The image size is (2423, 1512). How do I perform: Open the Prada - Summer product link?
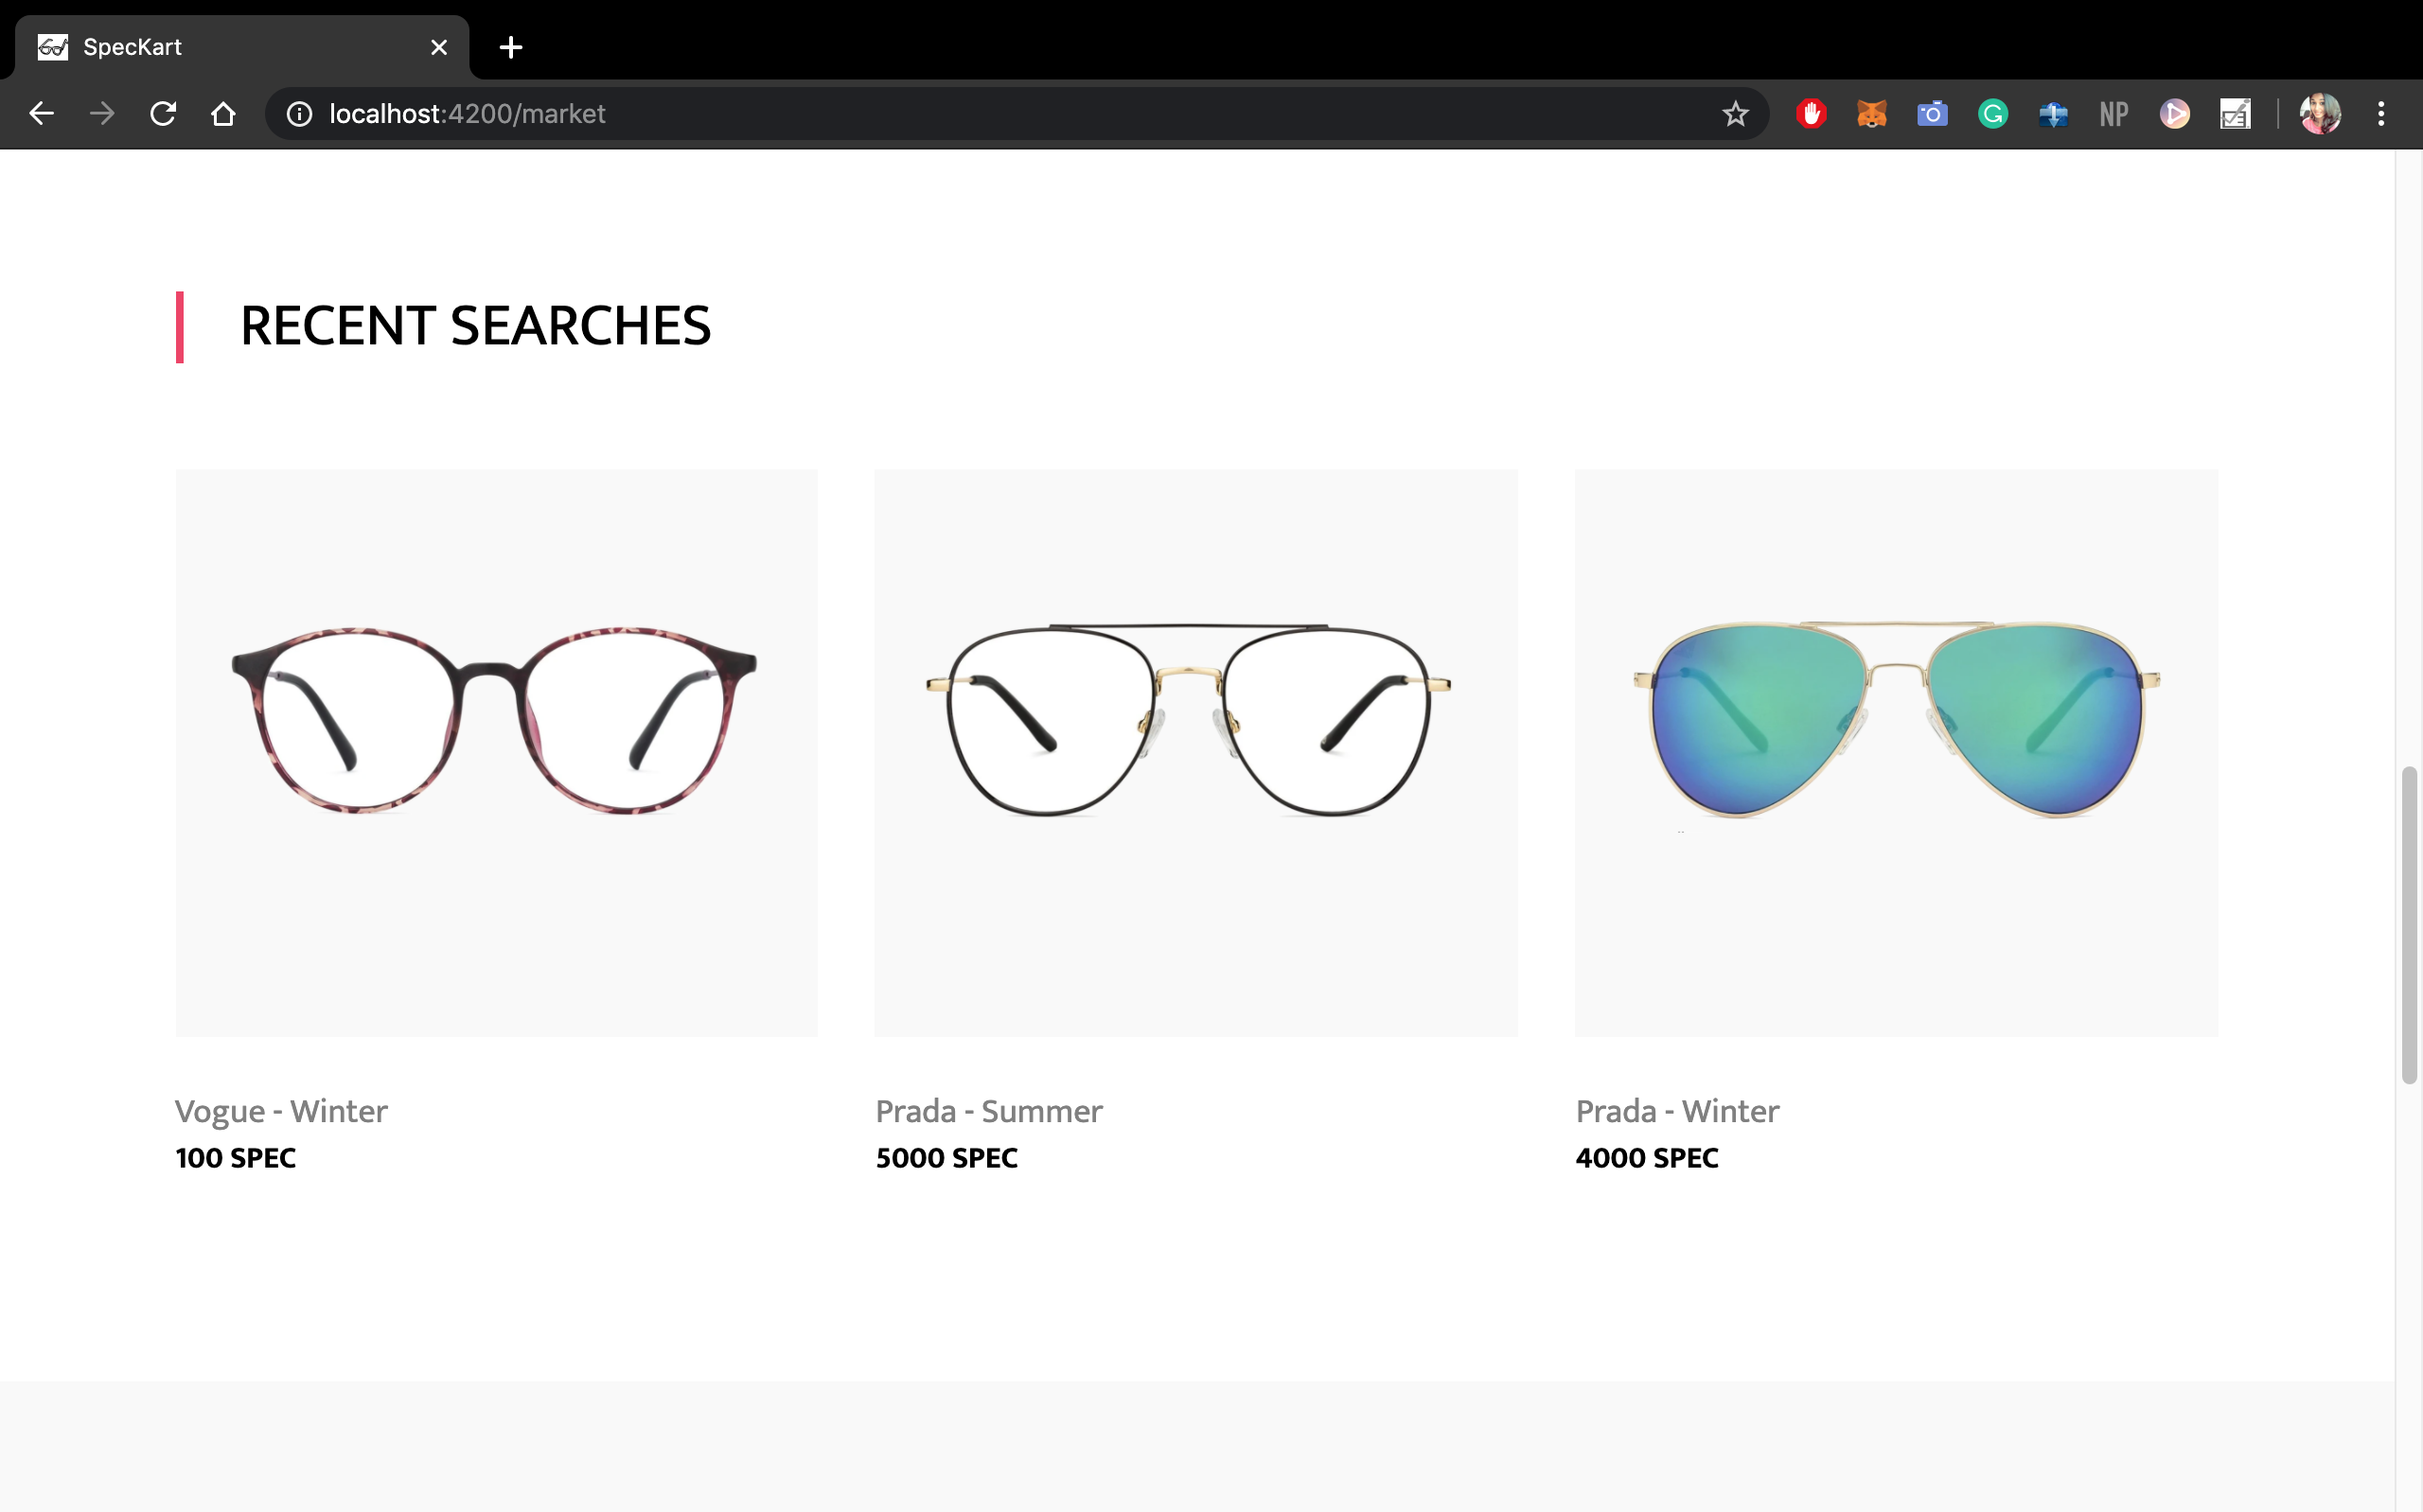988,1111
